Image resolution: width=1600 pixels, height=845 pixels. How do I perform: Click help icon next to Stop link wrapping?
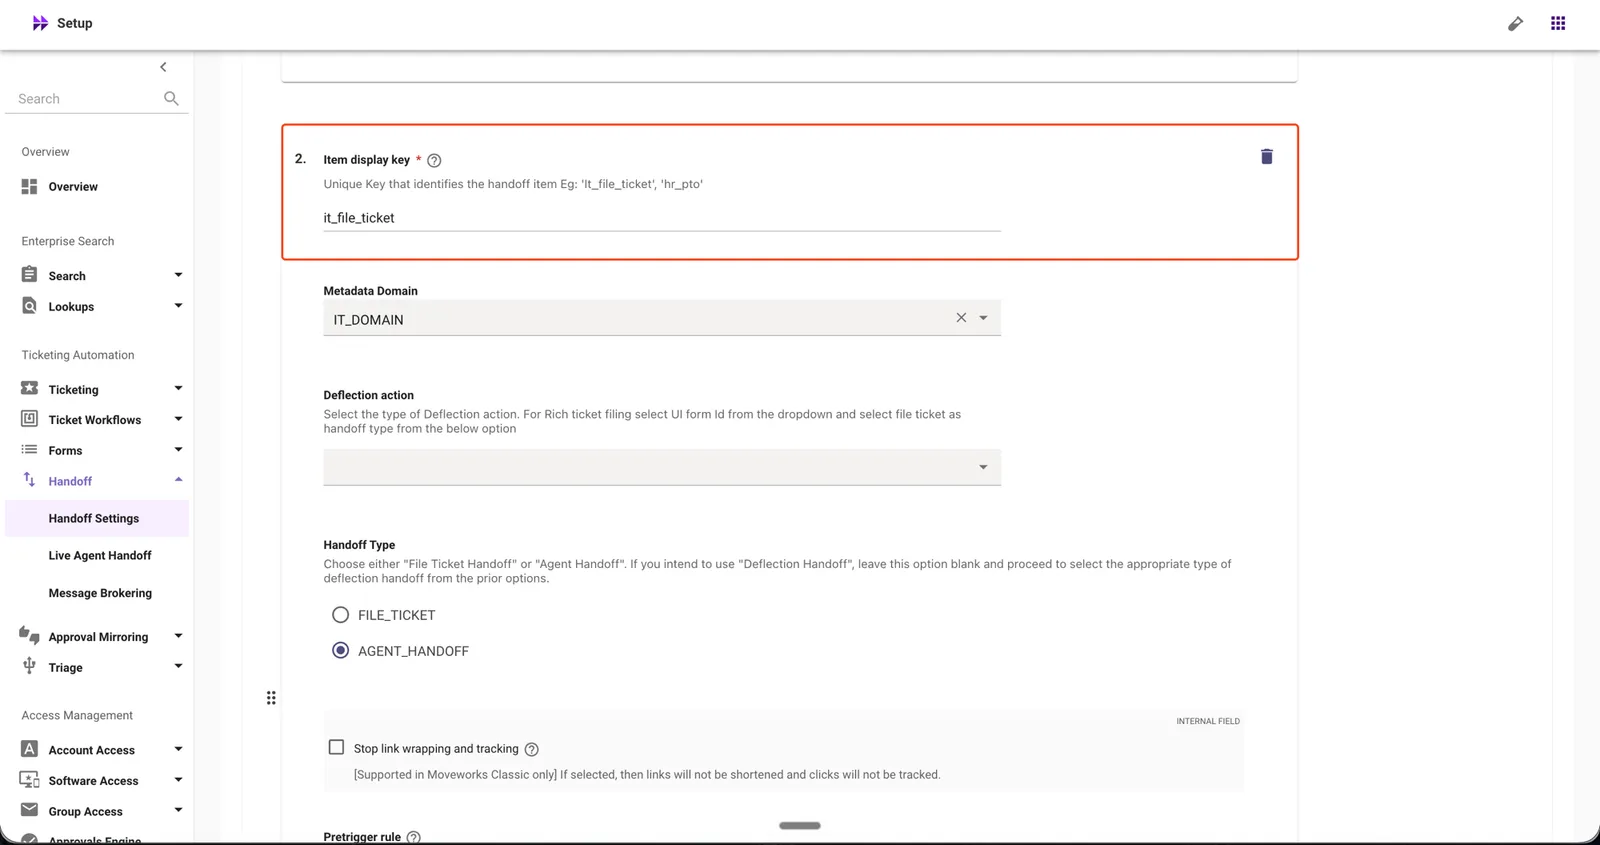tap(532, 749)
